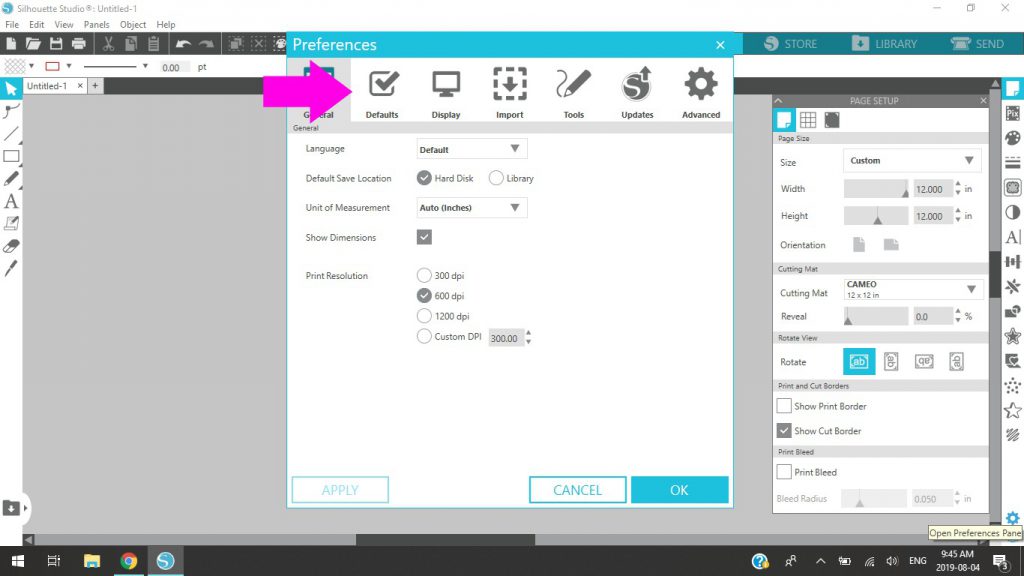
Task: Open the Import preferences tab
Action: [509, 93]
